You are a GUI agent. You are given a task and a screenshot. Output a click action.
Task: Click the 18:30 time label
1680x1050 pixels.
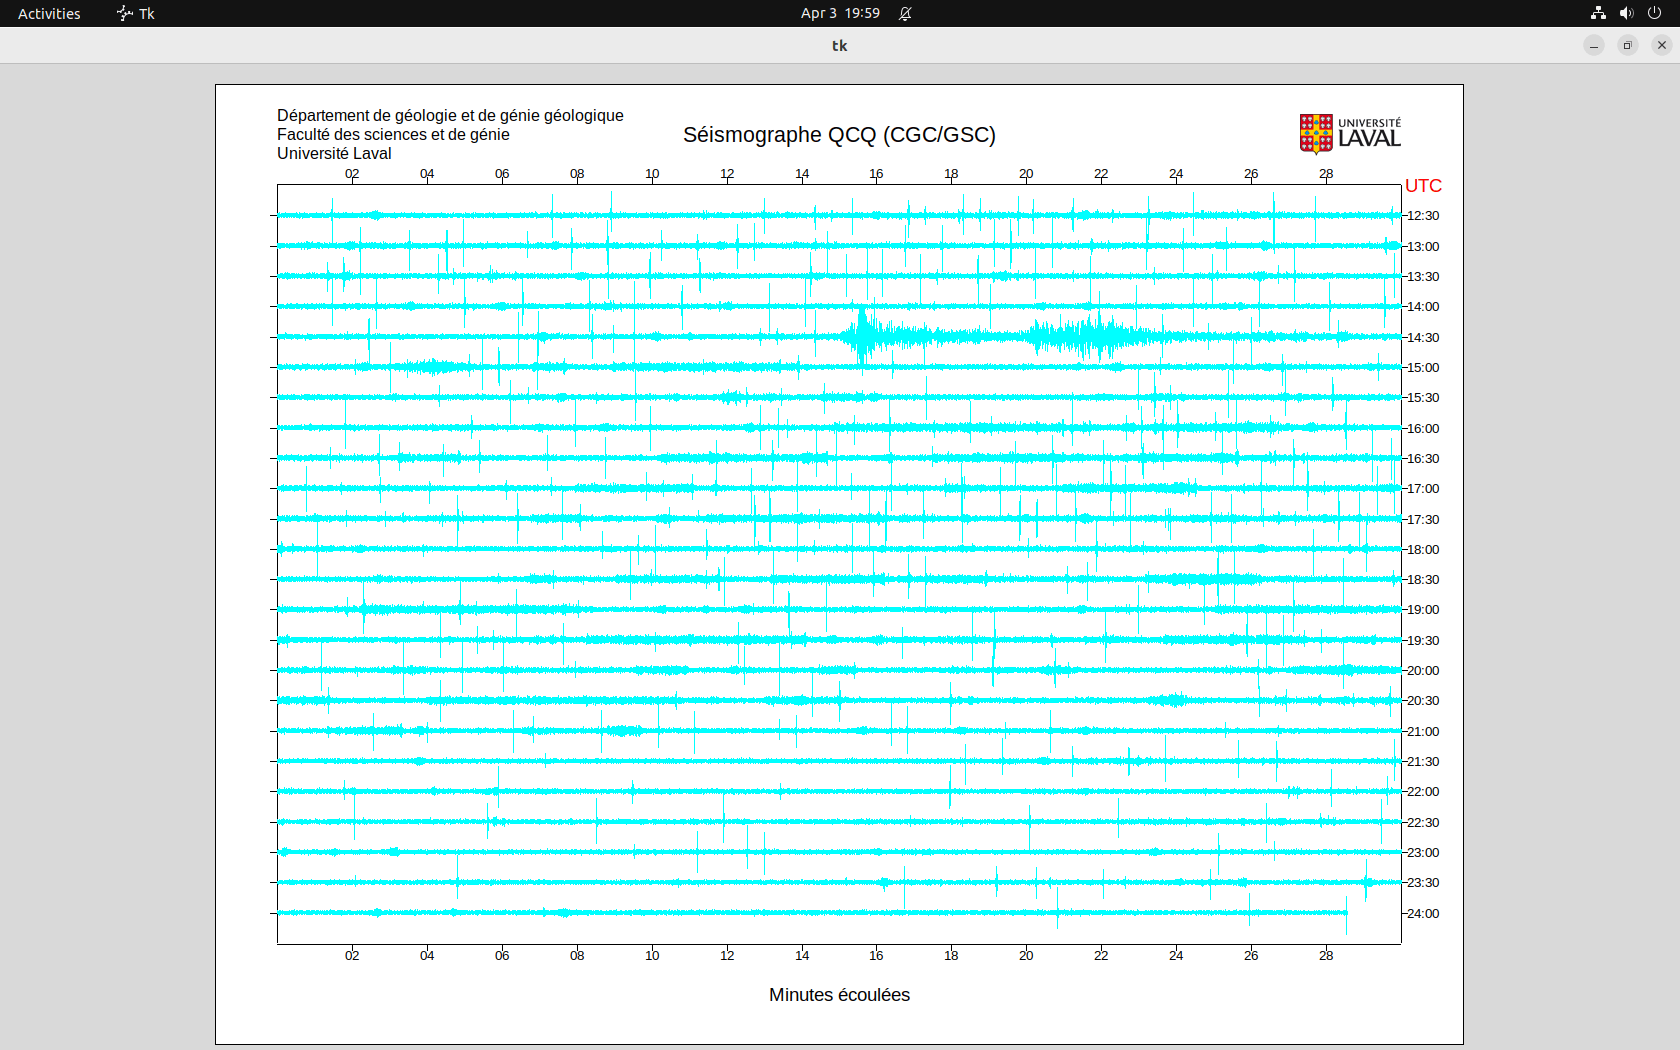tap(1423, 580)
